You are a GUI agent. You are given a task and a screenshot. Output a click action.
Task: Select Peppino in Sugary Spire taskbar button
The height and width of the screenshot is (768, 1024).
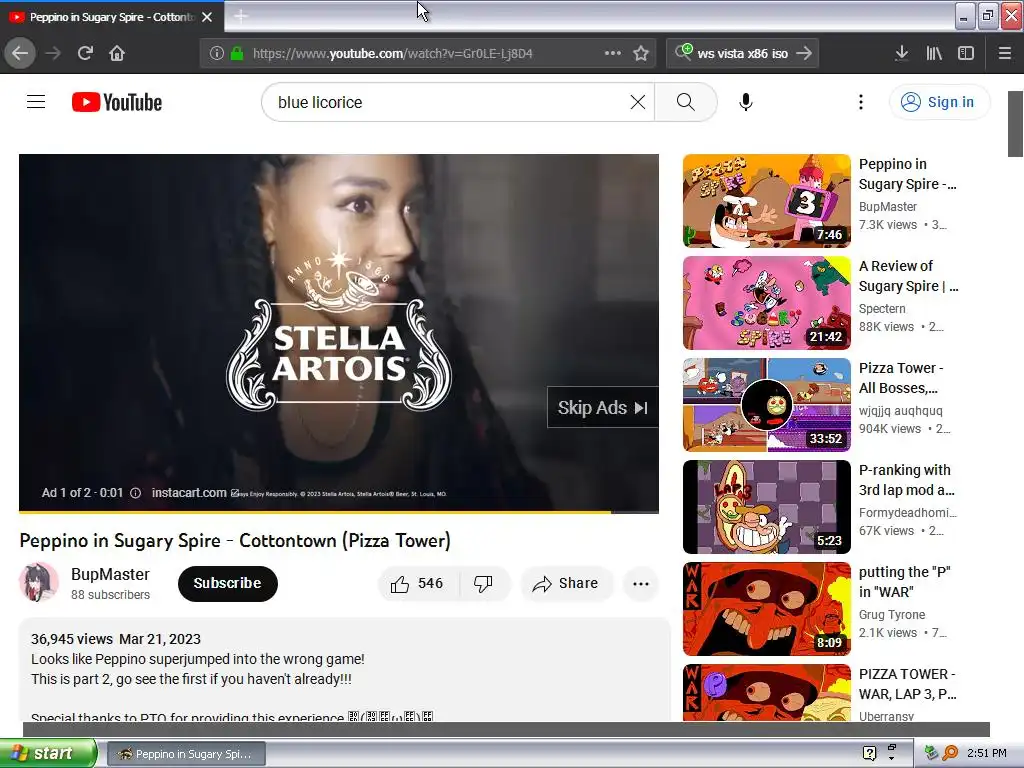coord(185,754)
